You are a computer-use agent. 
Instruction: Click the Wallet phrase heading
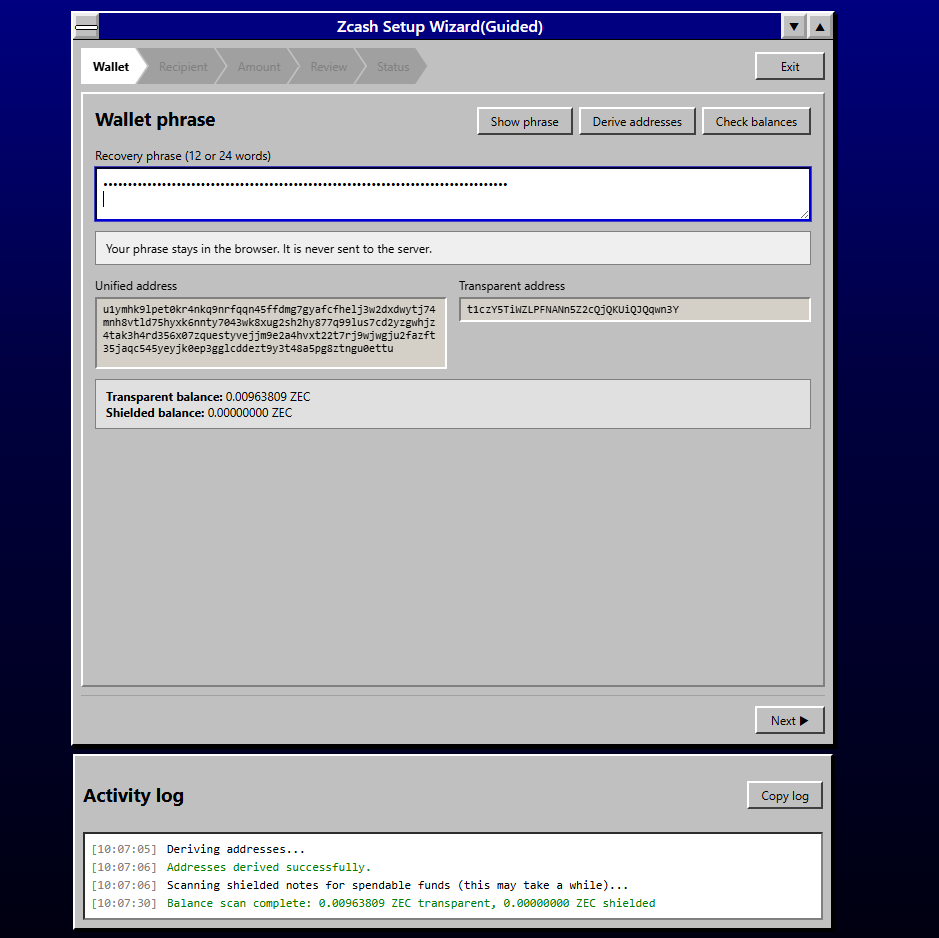pyautogui.click(x=155, y=120)
